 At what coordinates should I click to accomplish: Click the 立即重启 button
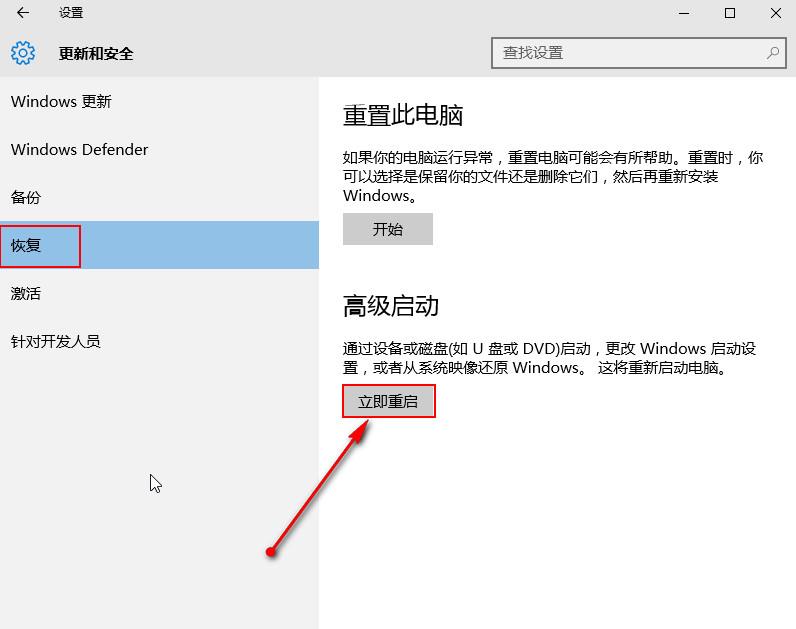point(388,402)
